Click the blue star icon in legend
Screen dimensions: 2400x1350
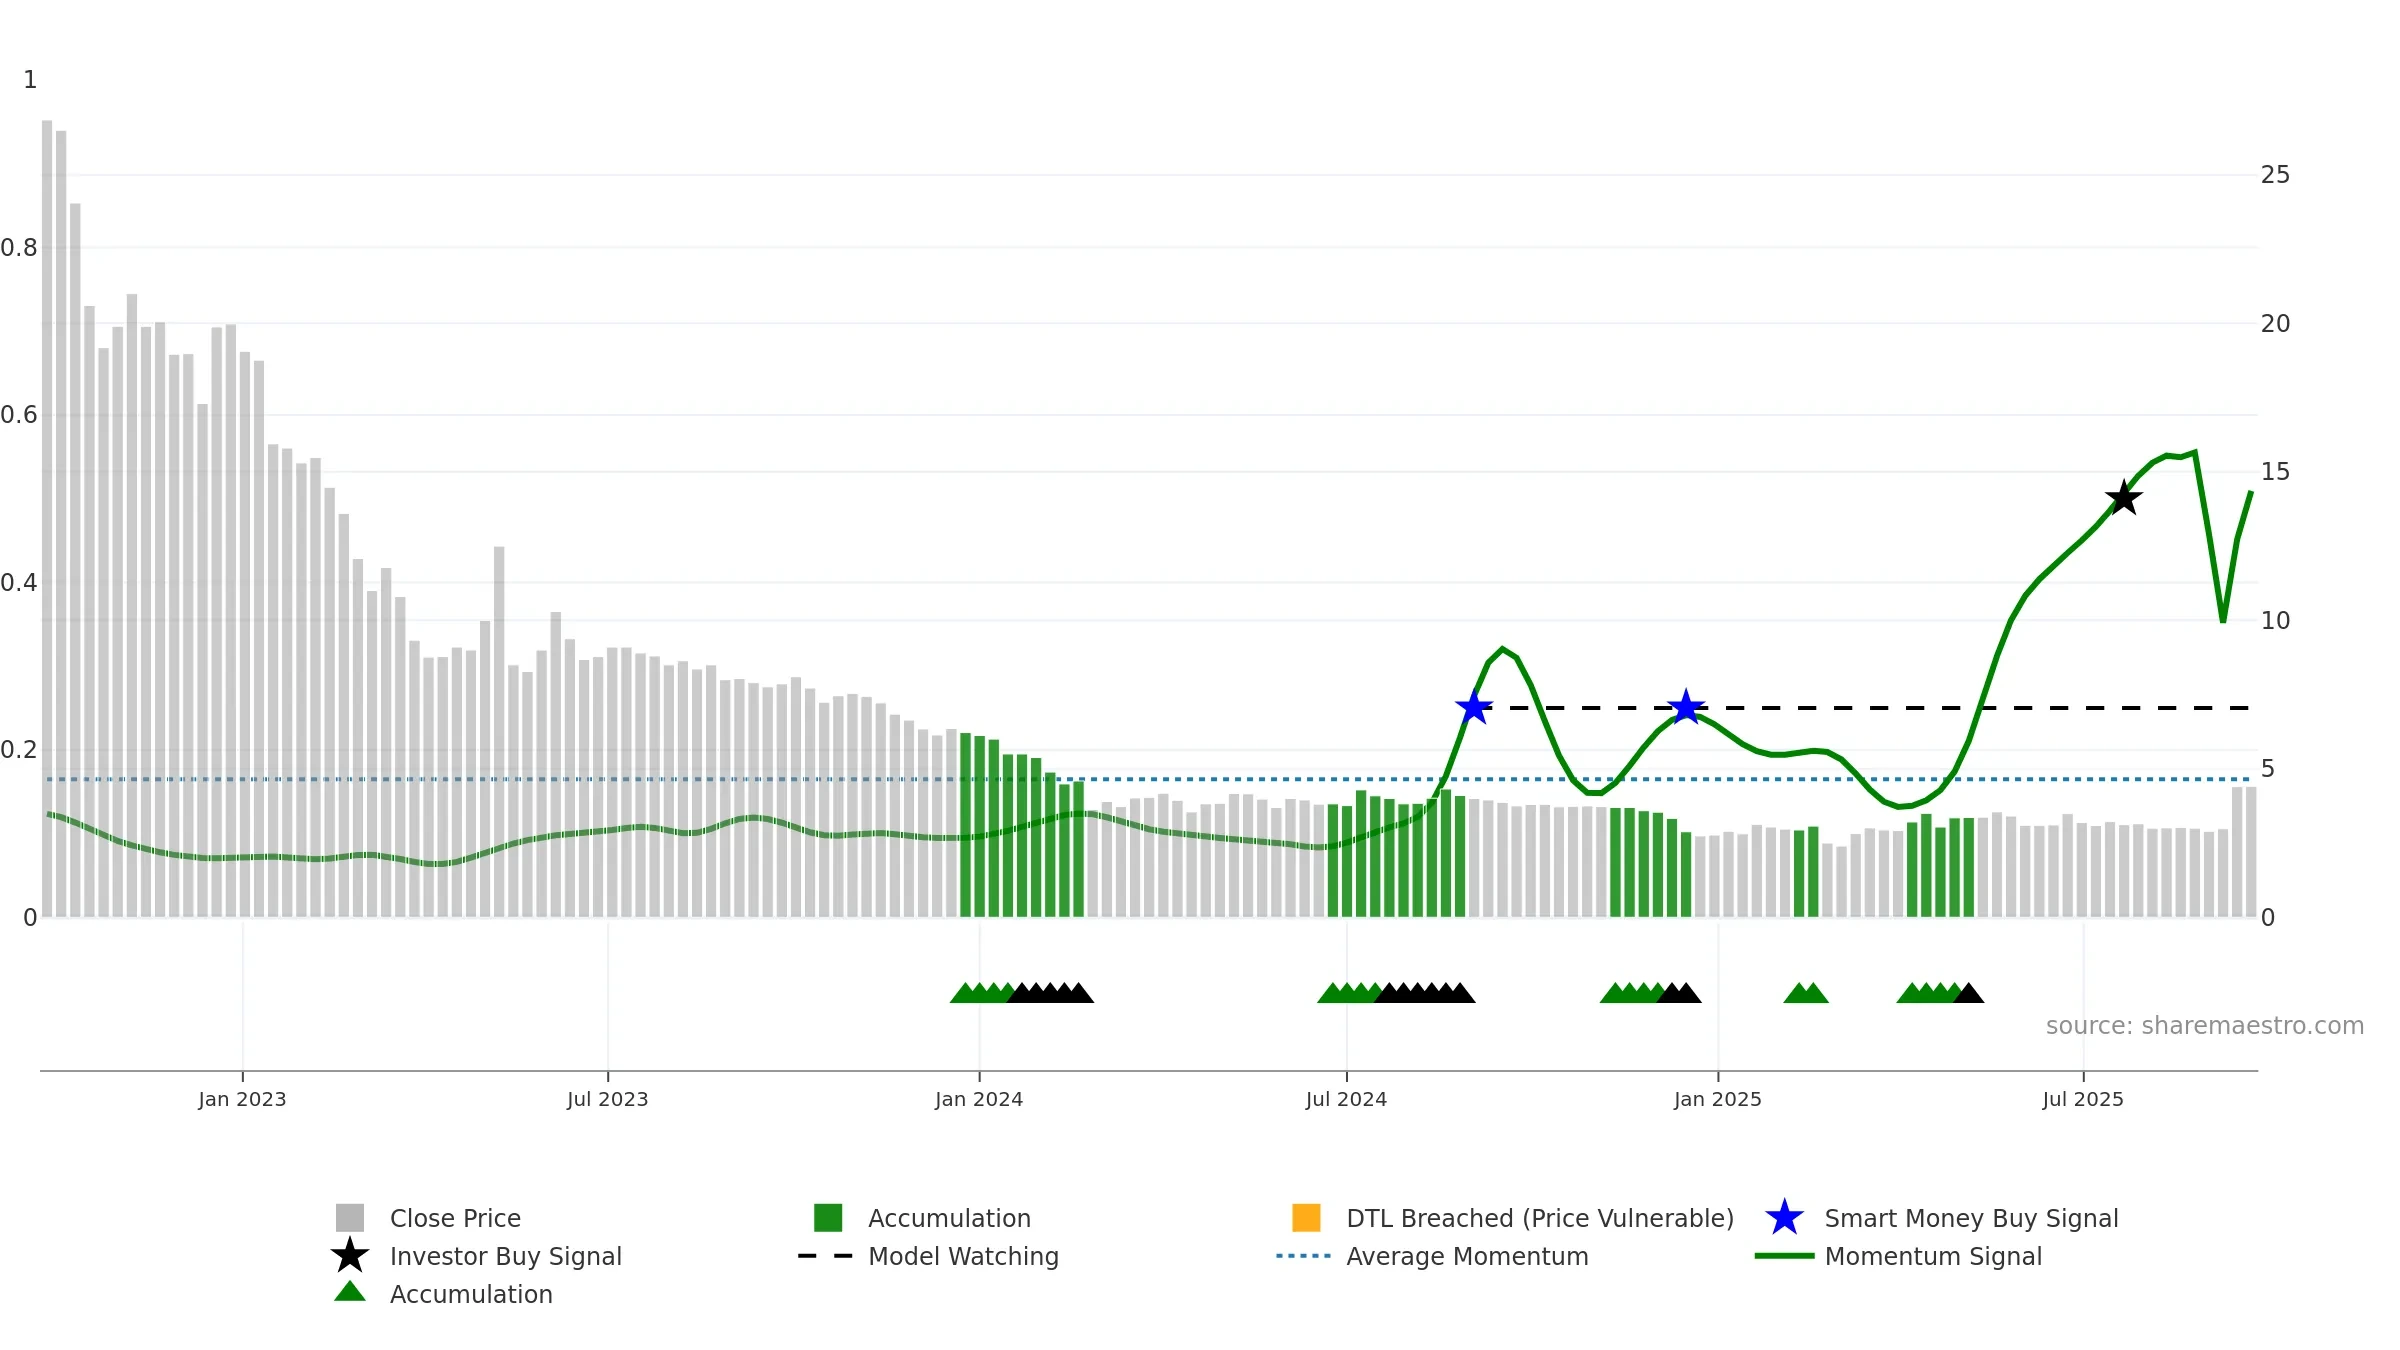(x=1784, y=1218)
